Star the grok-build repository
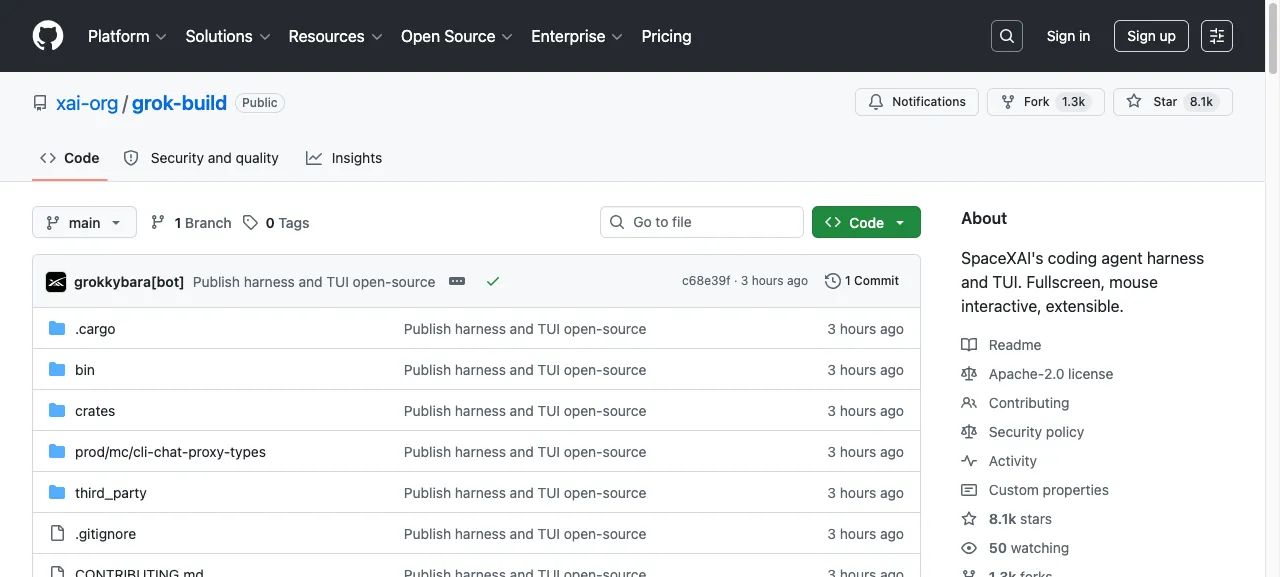Viewport: 1280px width, 577px height. [x=1172, y=102]
